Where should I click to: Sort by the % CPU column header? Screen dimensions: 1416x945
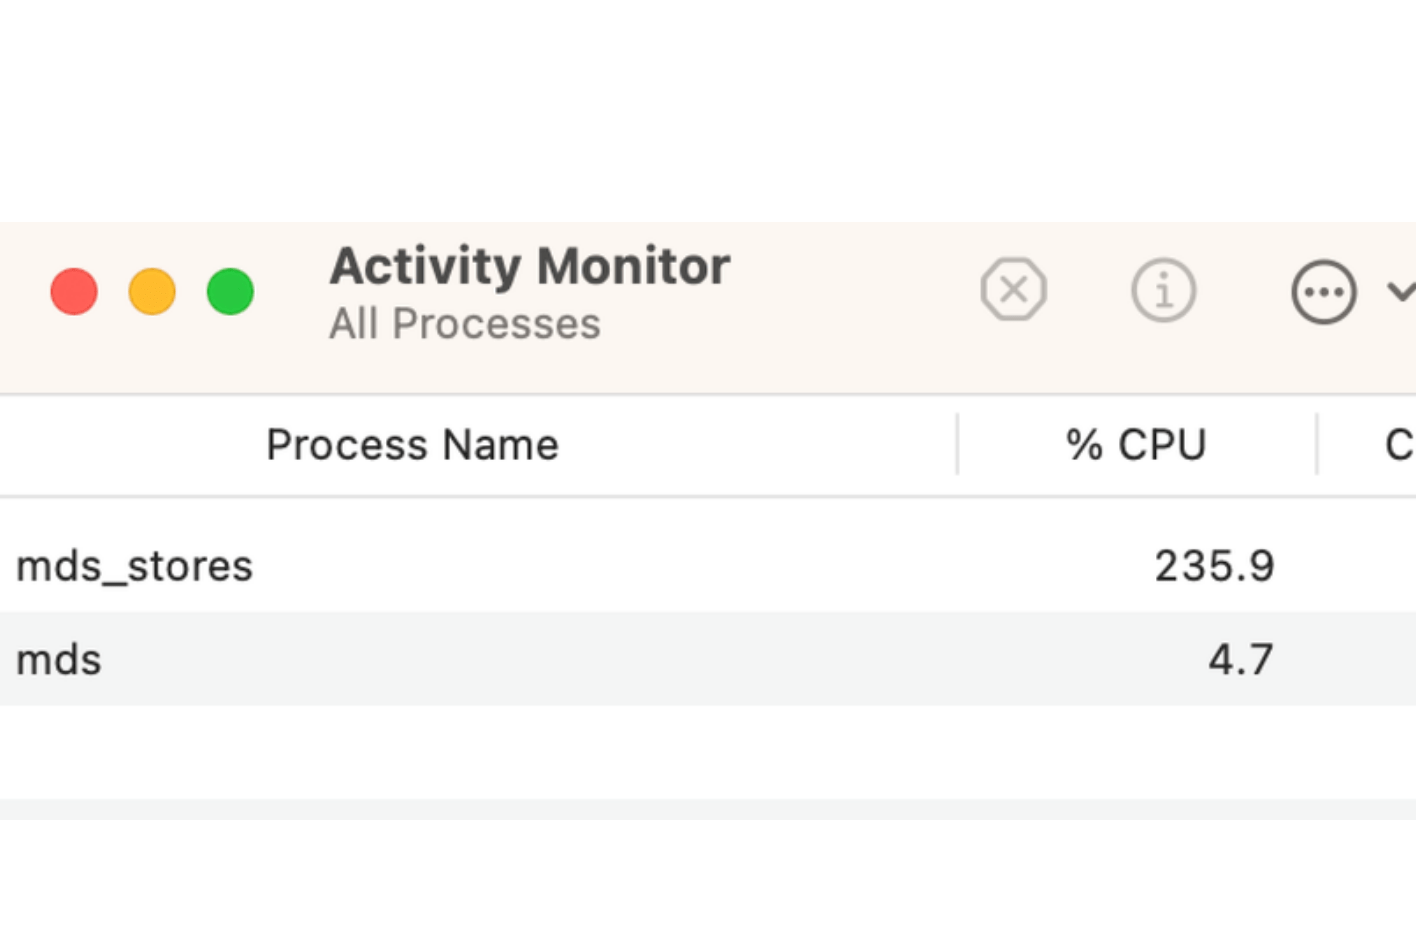click(x=1136, y=445)
